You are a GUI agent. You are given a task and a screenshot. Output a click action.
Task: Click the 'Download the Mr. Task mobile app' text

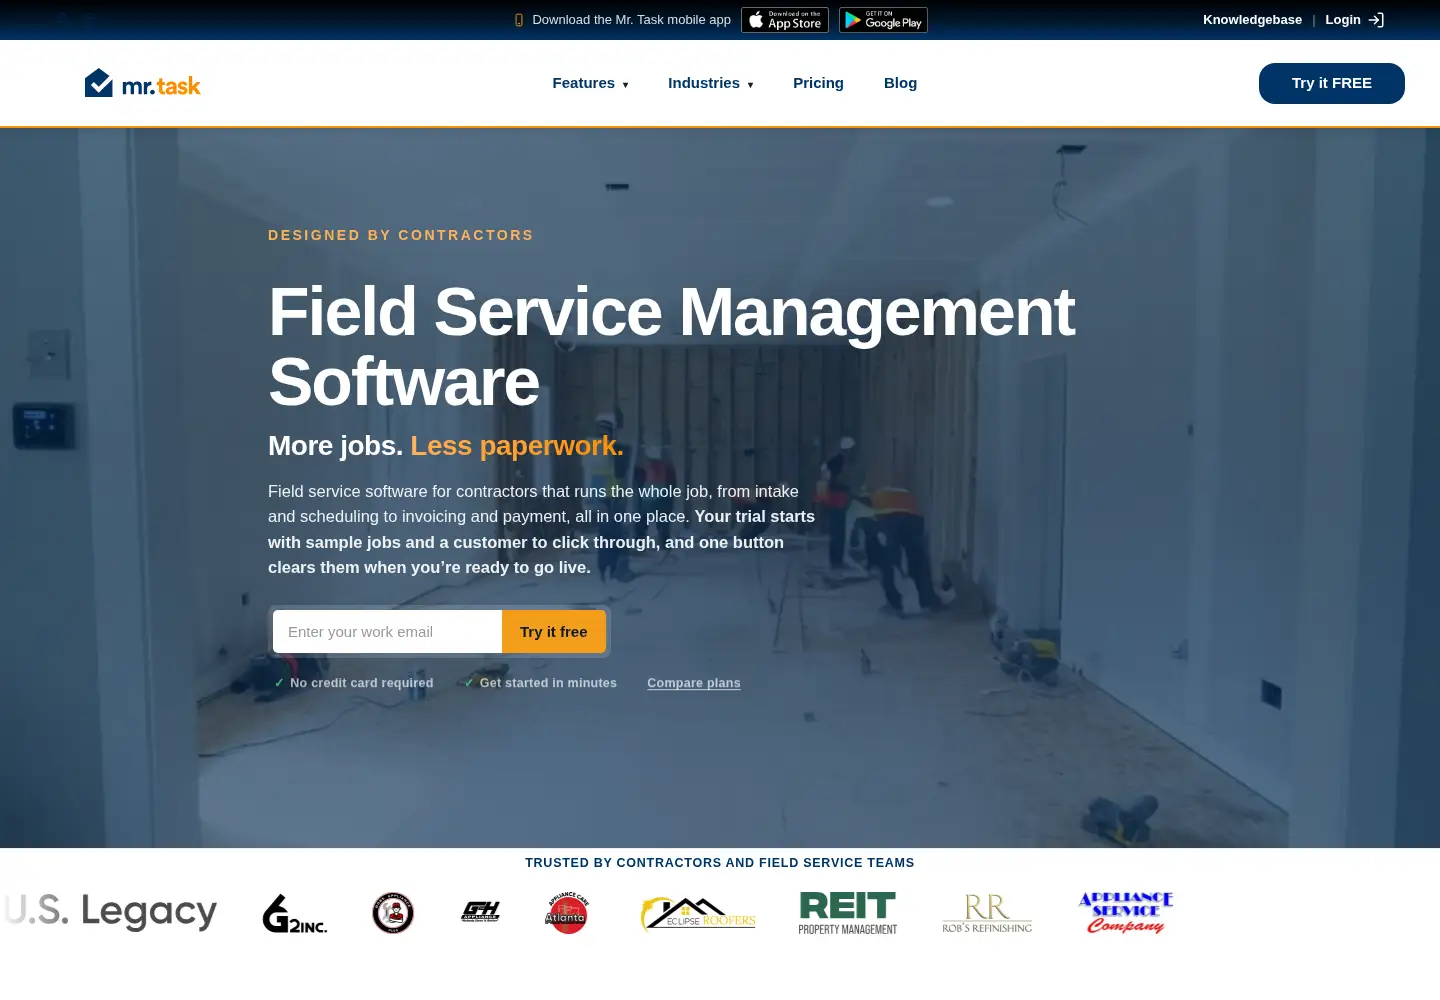tap(631, 20)
